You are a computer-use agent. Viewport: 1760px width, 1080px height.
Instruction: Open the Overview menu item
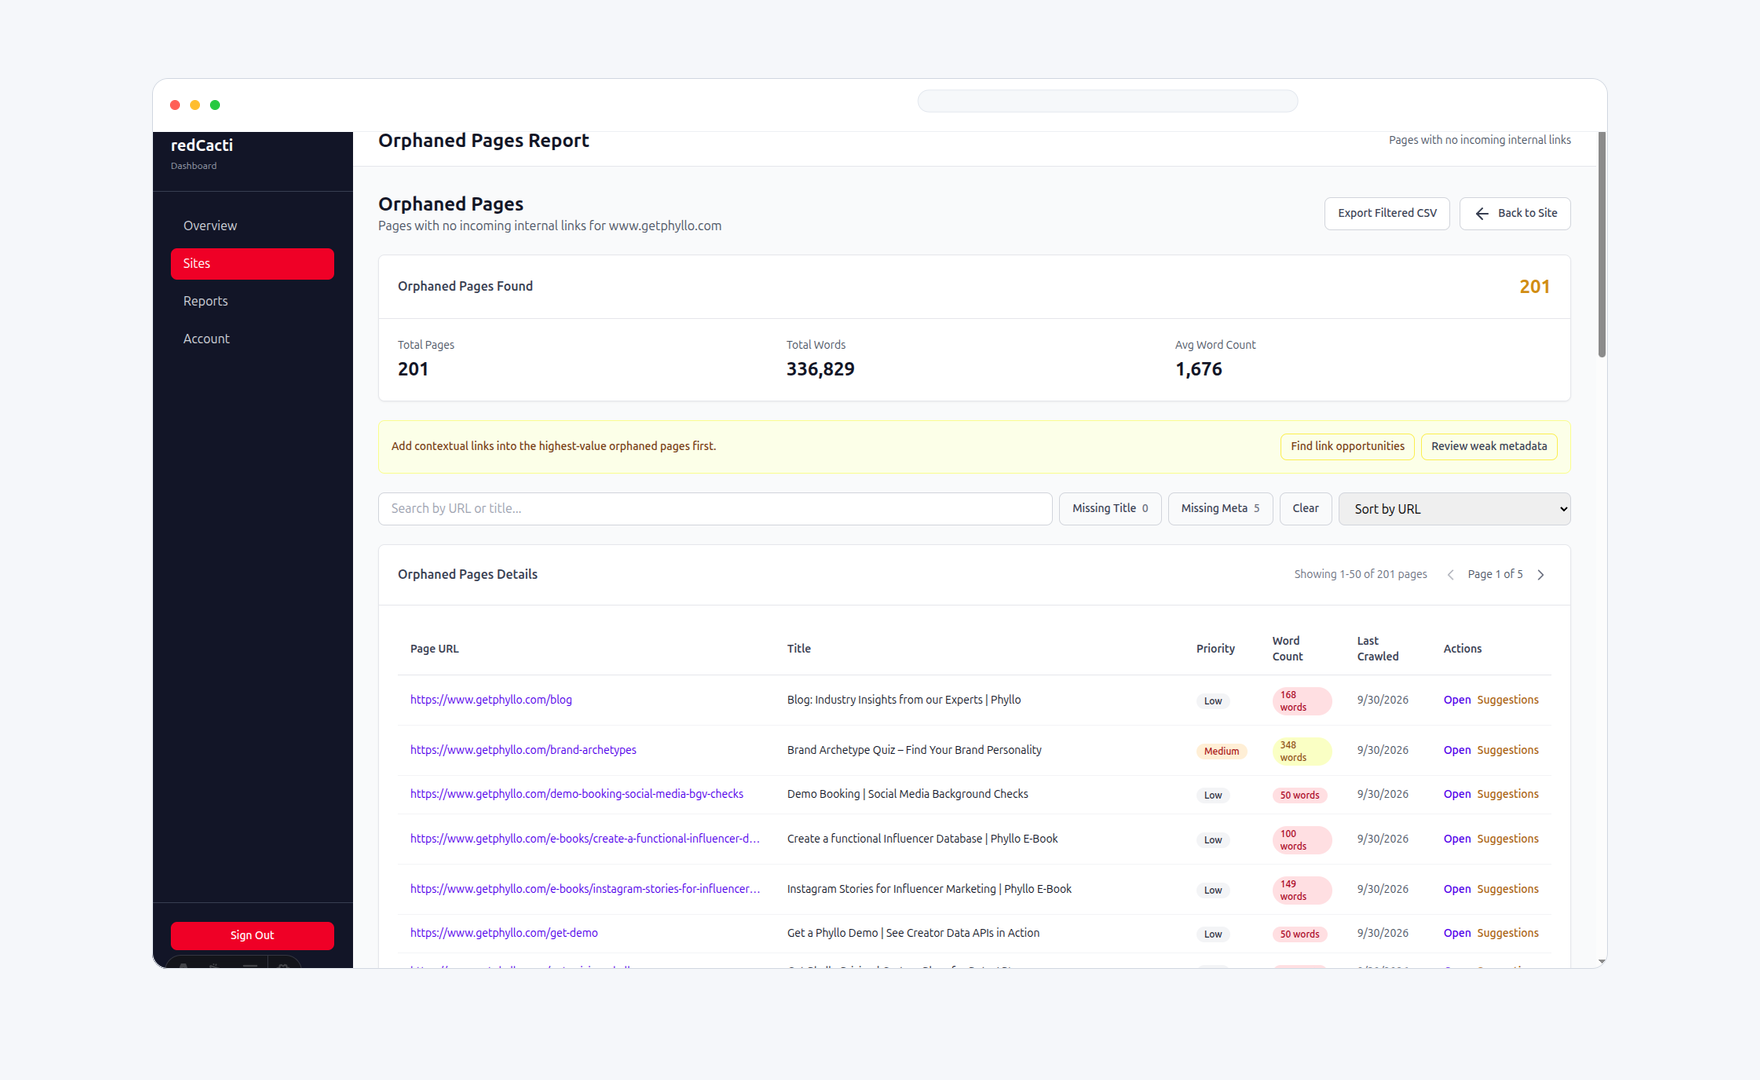pyautogui.click(x=252, y=226)
